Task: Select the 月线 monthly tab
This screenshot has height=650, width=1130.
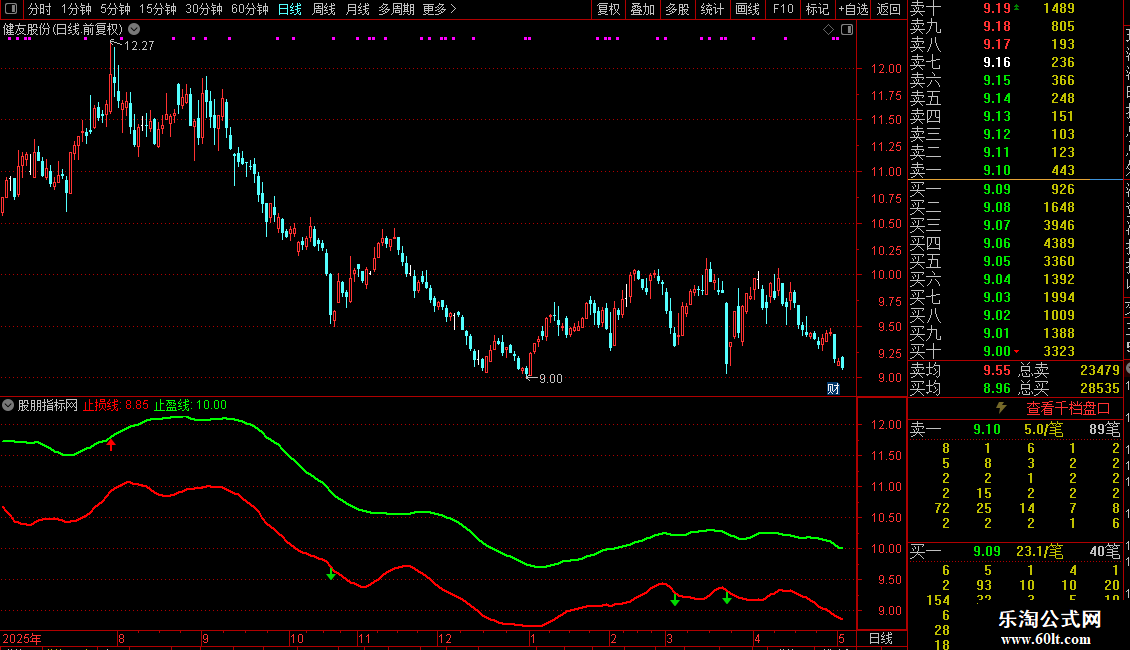Action: click(x=357, y=9)
